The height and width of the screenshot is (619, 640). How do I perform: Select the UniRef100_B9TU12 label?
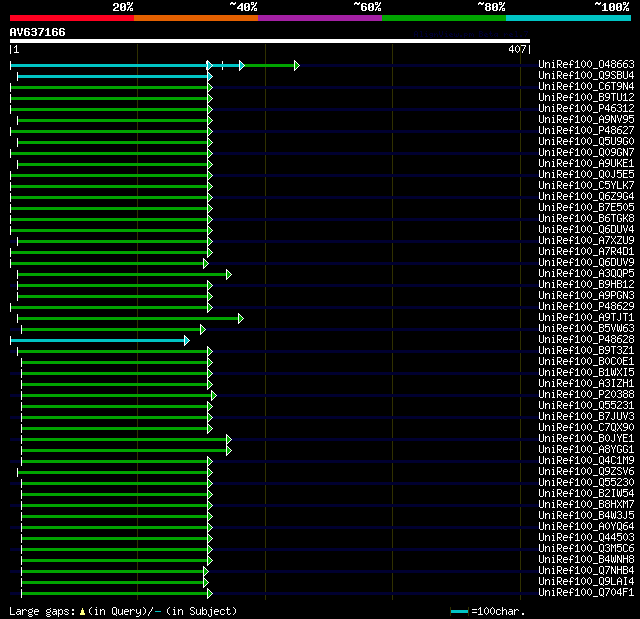[x=586, y=97]
